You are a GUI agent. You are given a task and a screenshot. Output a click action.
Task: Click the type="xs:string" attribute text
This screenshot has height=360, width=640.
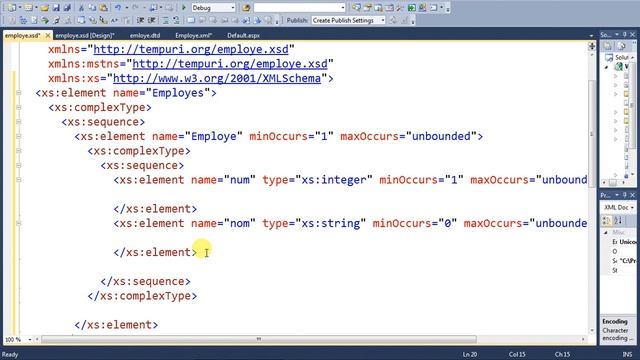(314, 224)
